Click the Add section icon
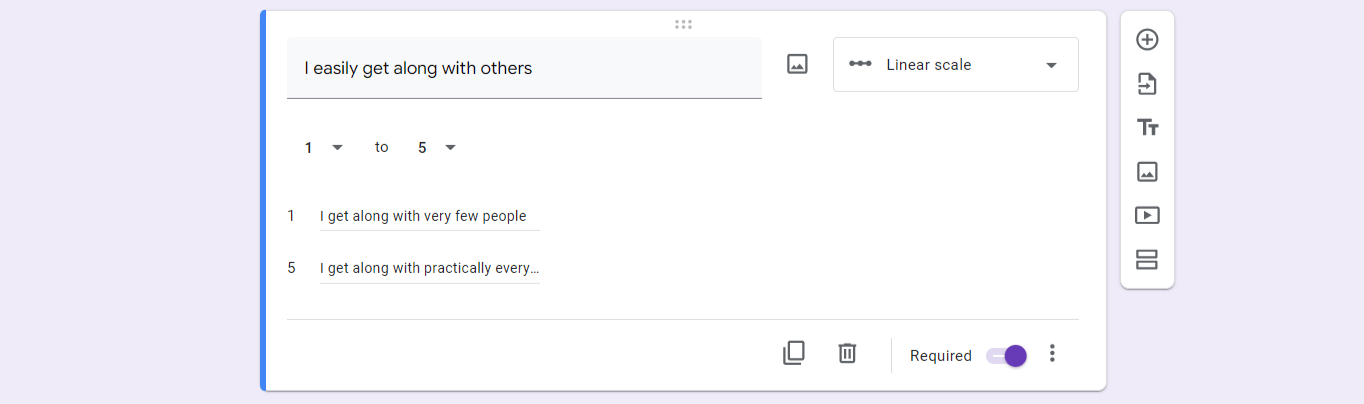 [1147, 260]
